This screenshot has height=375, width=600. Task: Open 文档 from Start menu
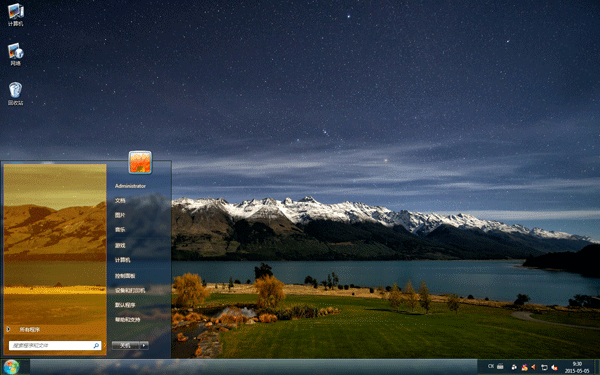(120, 201)
